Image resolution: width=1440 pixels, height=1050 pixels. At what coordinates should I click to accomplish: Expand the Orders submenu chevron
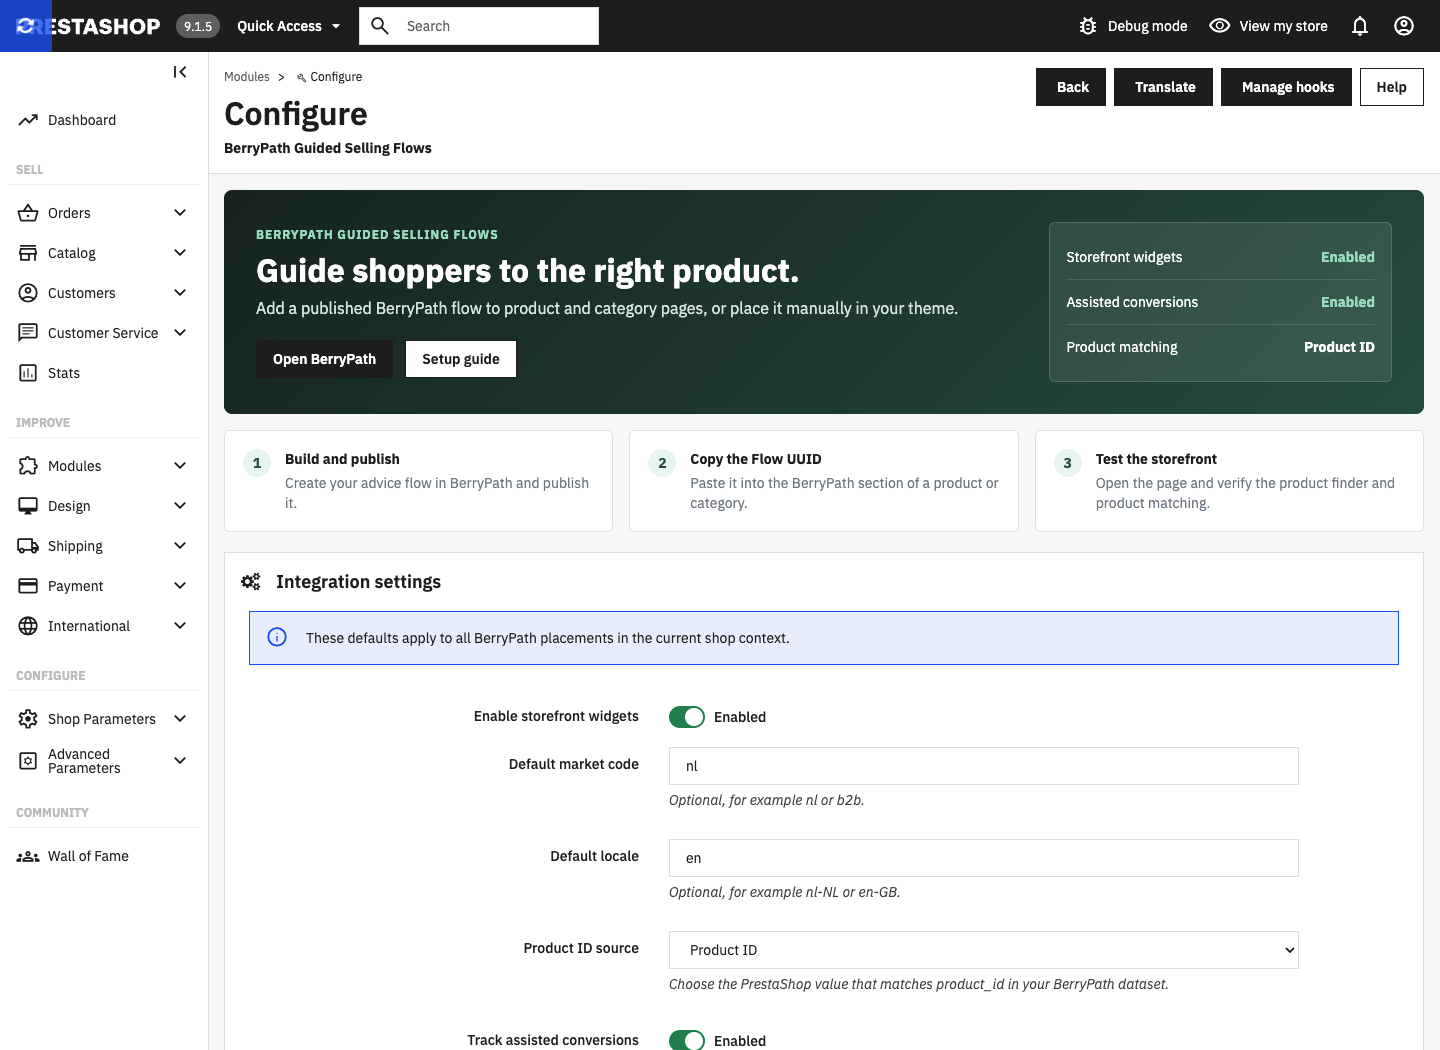pyautogui.click(x=180, y=213)
